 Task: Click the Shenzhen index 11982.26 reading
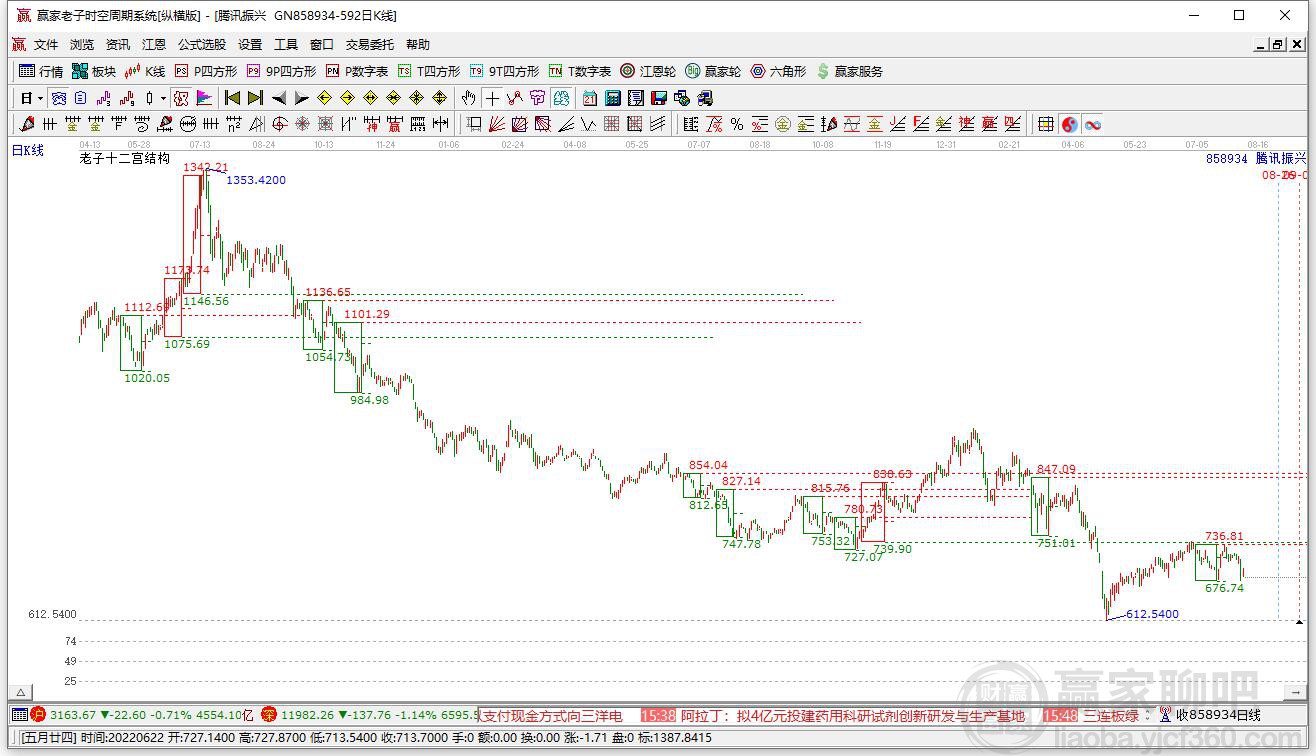(x=307, y=715)
